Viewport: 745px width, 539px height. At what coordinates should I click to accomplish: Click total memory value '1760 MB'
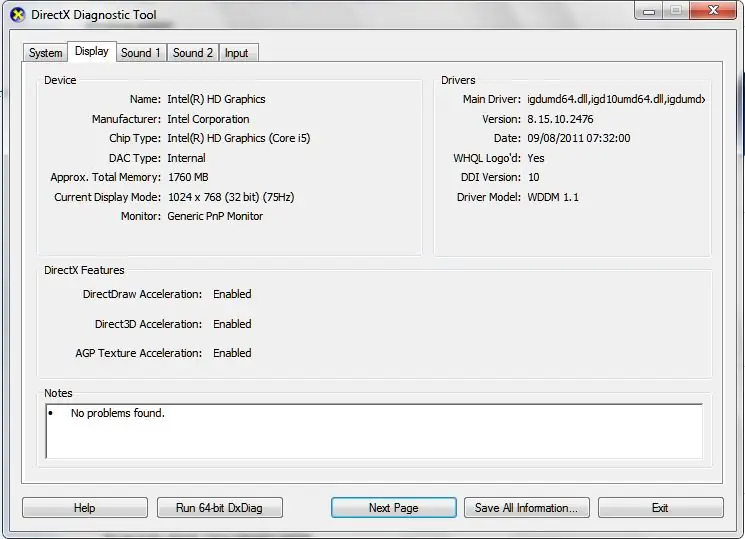click(x=188, y=177)
